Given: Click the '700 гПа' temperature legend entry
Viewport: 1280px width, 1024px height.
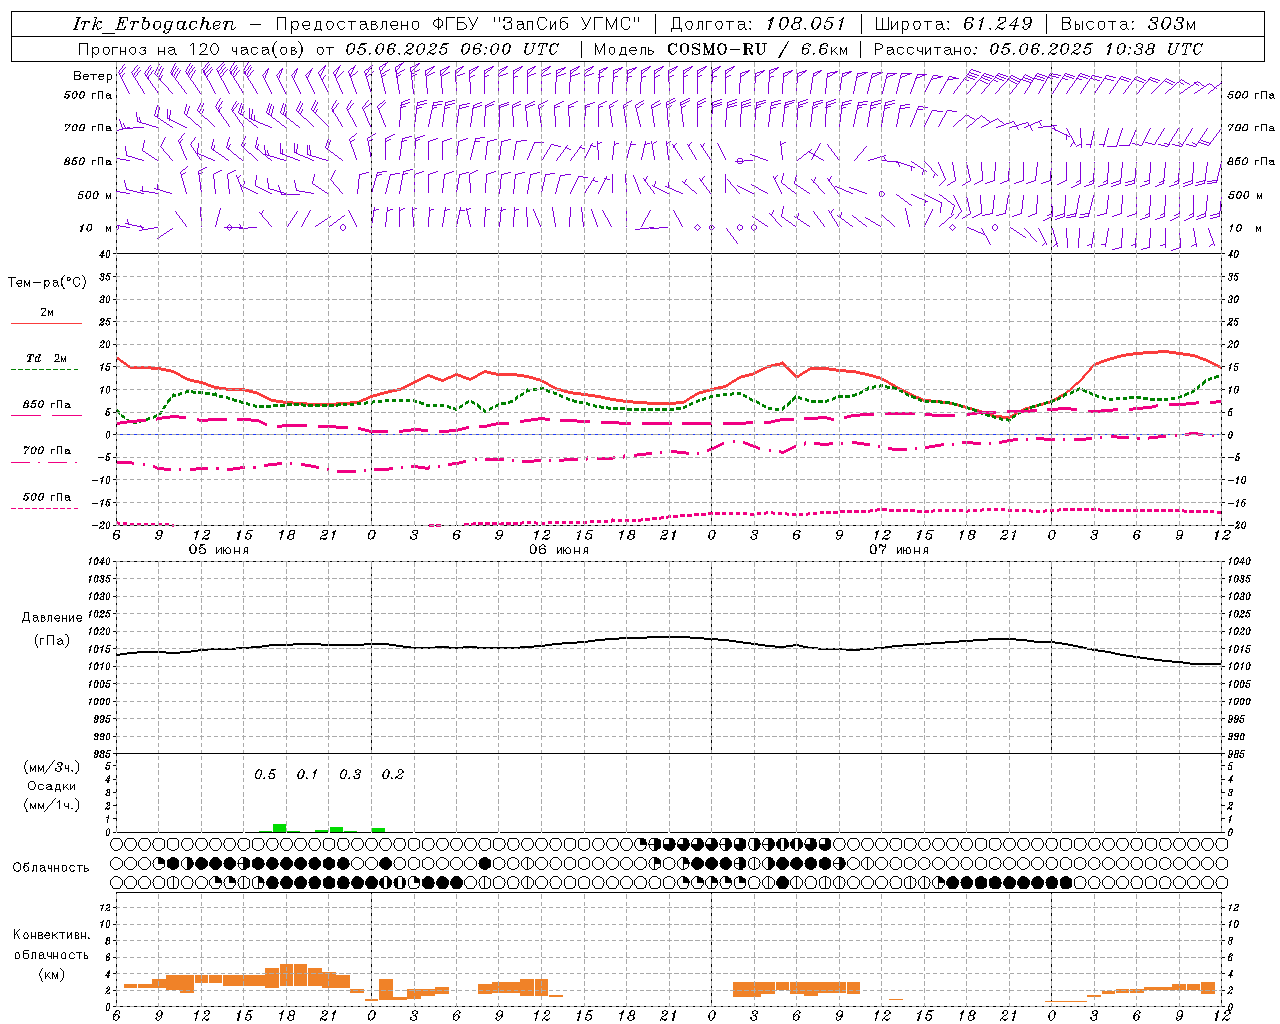Looking at the screenshot, I should click(47, 451).
